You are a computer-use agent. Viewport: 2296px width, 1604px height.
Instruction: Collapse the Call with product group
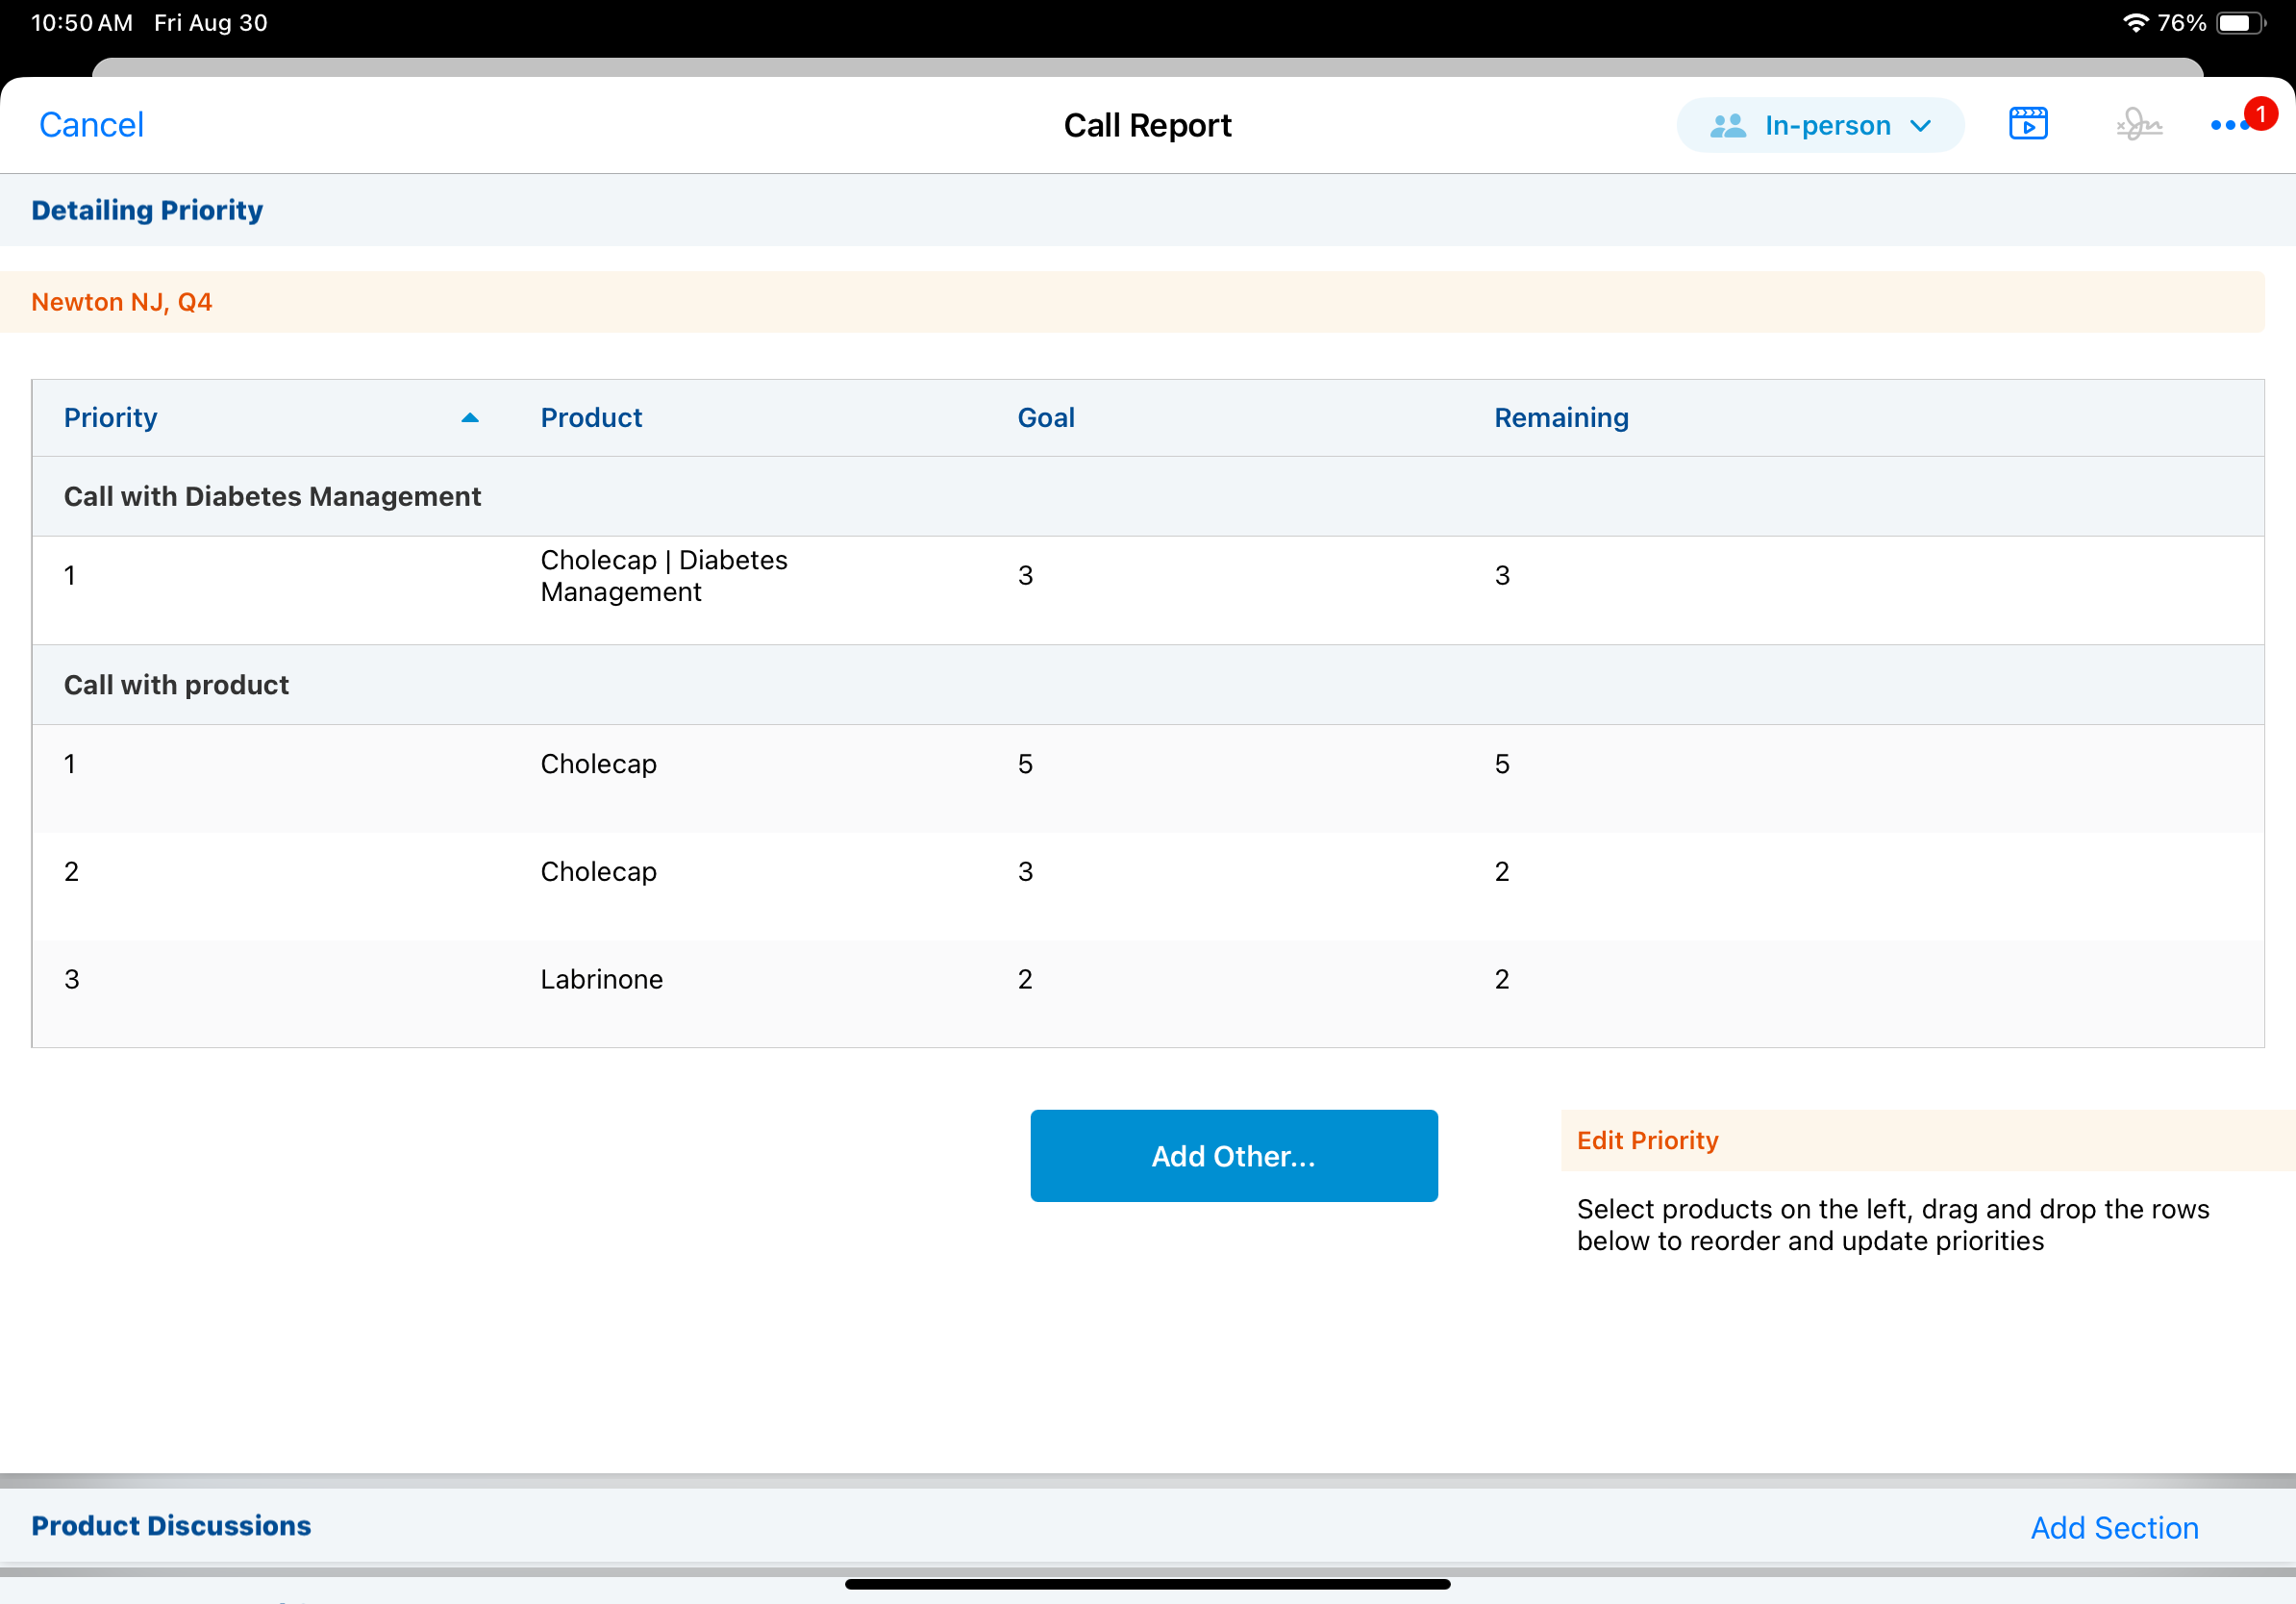point(176,685)
